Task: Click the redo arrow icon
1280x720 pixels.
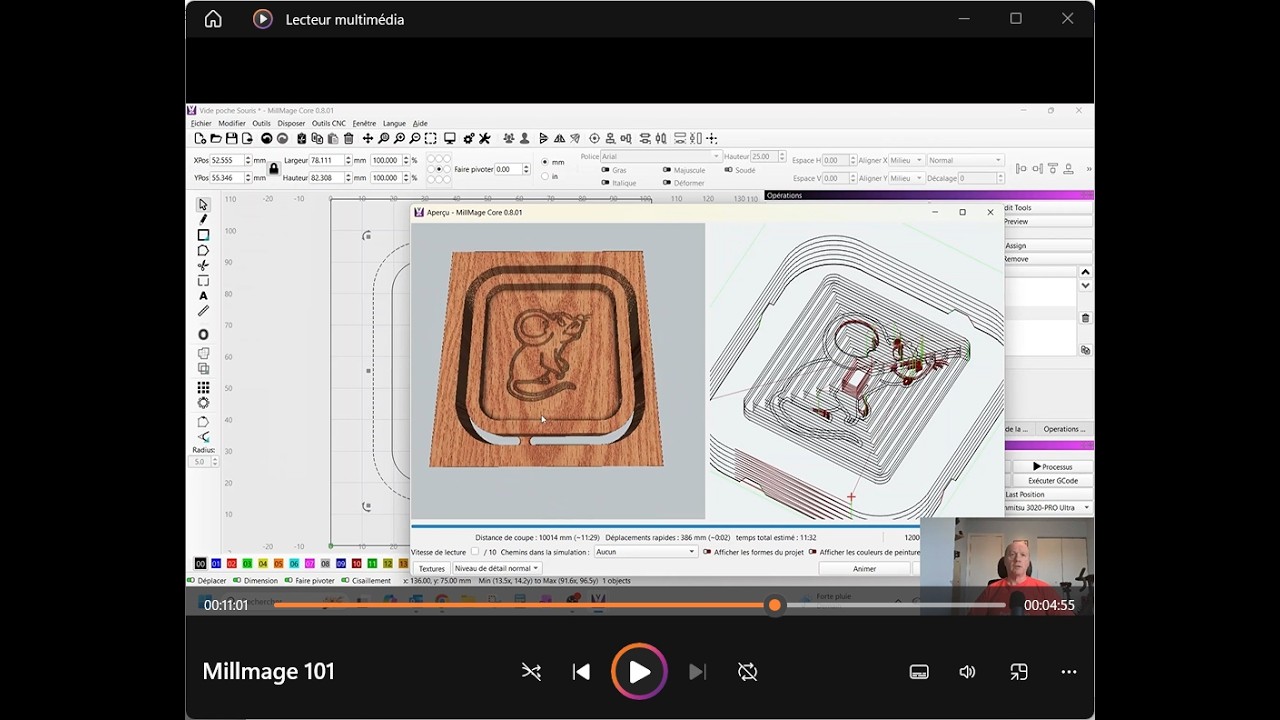Action: click(x=283, y=138)
